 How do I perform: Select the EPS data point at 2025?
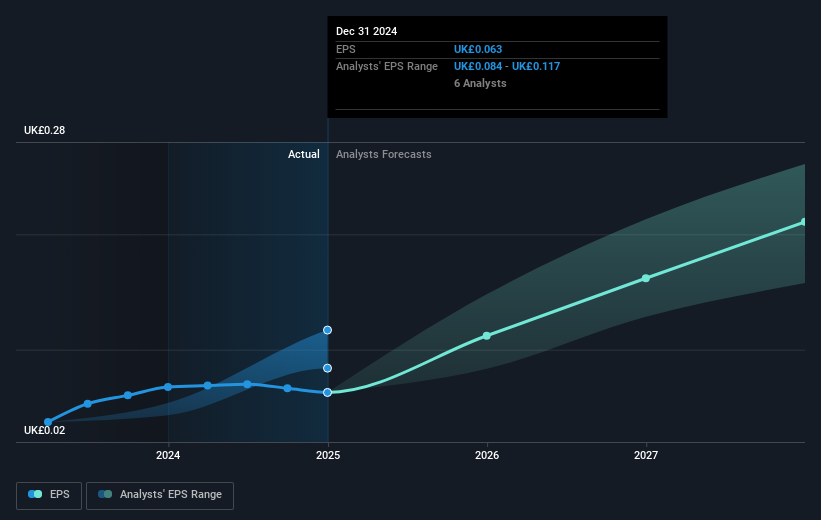(x=327, y=392)
